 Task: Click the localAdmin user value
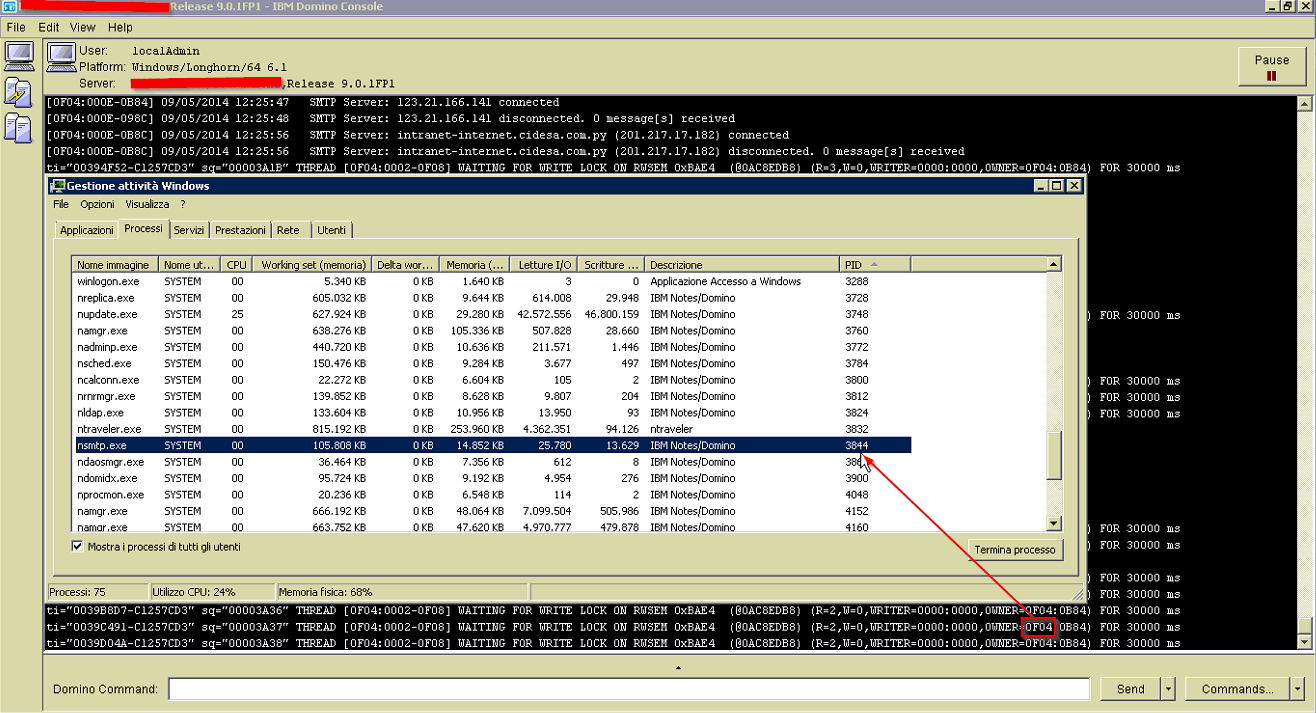pos(166,50)
